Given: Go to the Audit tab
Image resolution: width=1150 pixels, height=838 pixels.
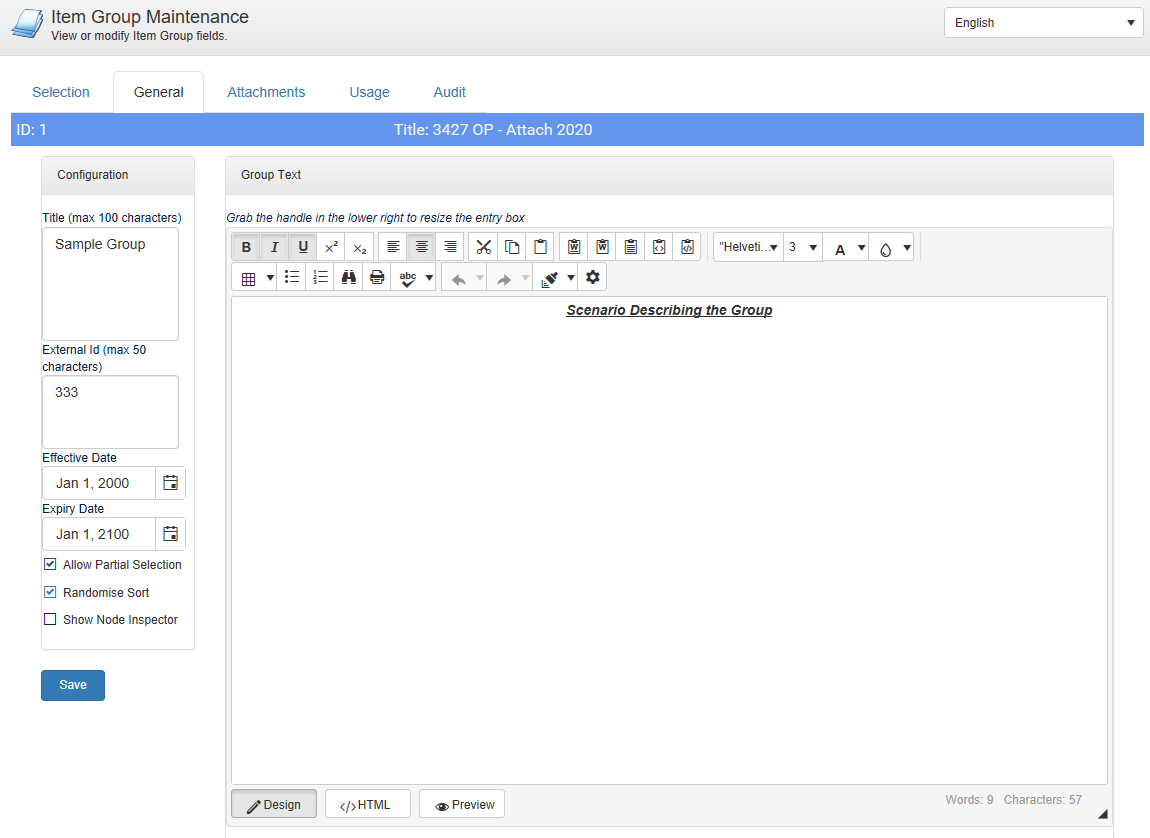Looking at the screenshot, I should tap(449, 92).
